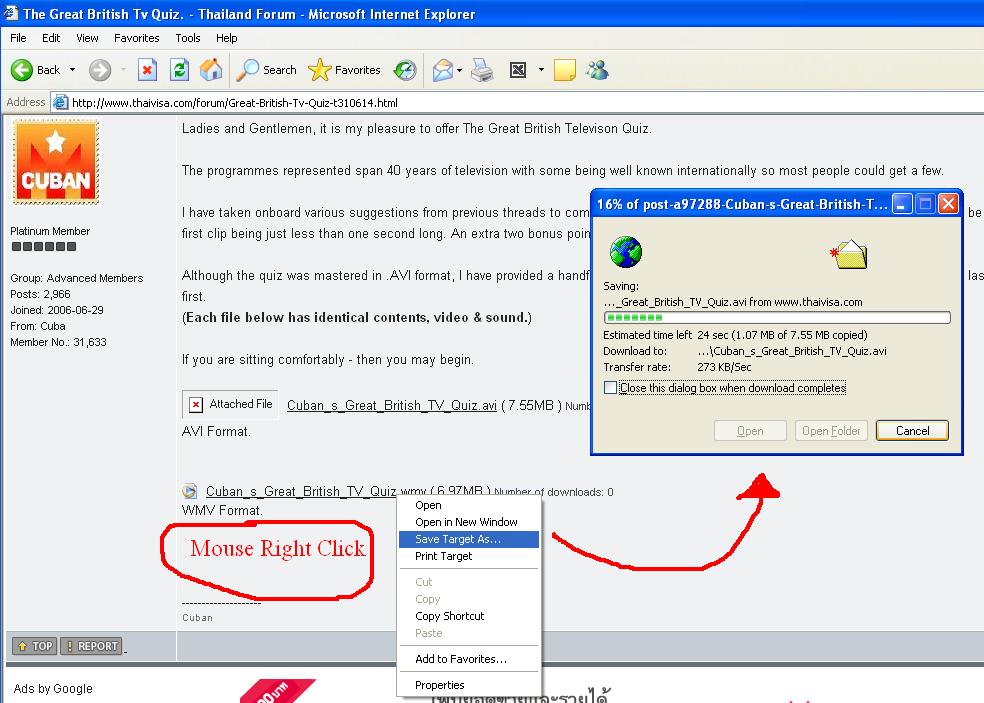This screenshot has width=984, height=703.
Task: Go to the Home page icon
Action: [x=211, y=70]
